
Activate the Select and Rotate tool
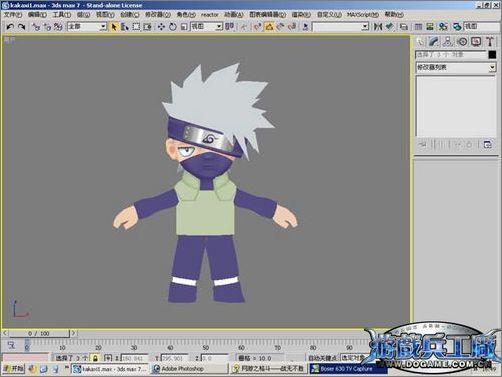coord(173,27)
